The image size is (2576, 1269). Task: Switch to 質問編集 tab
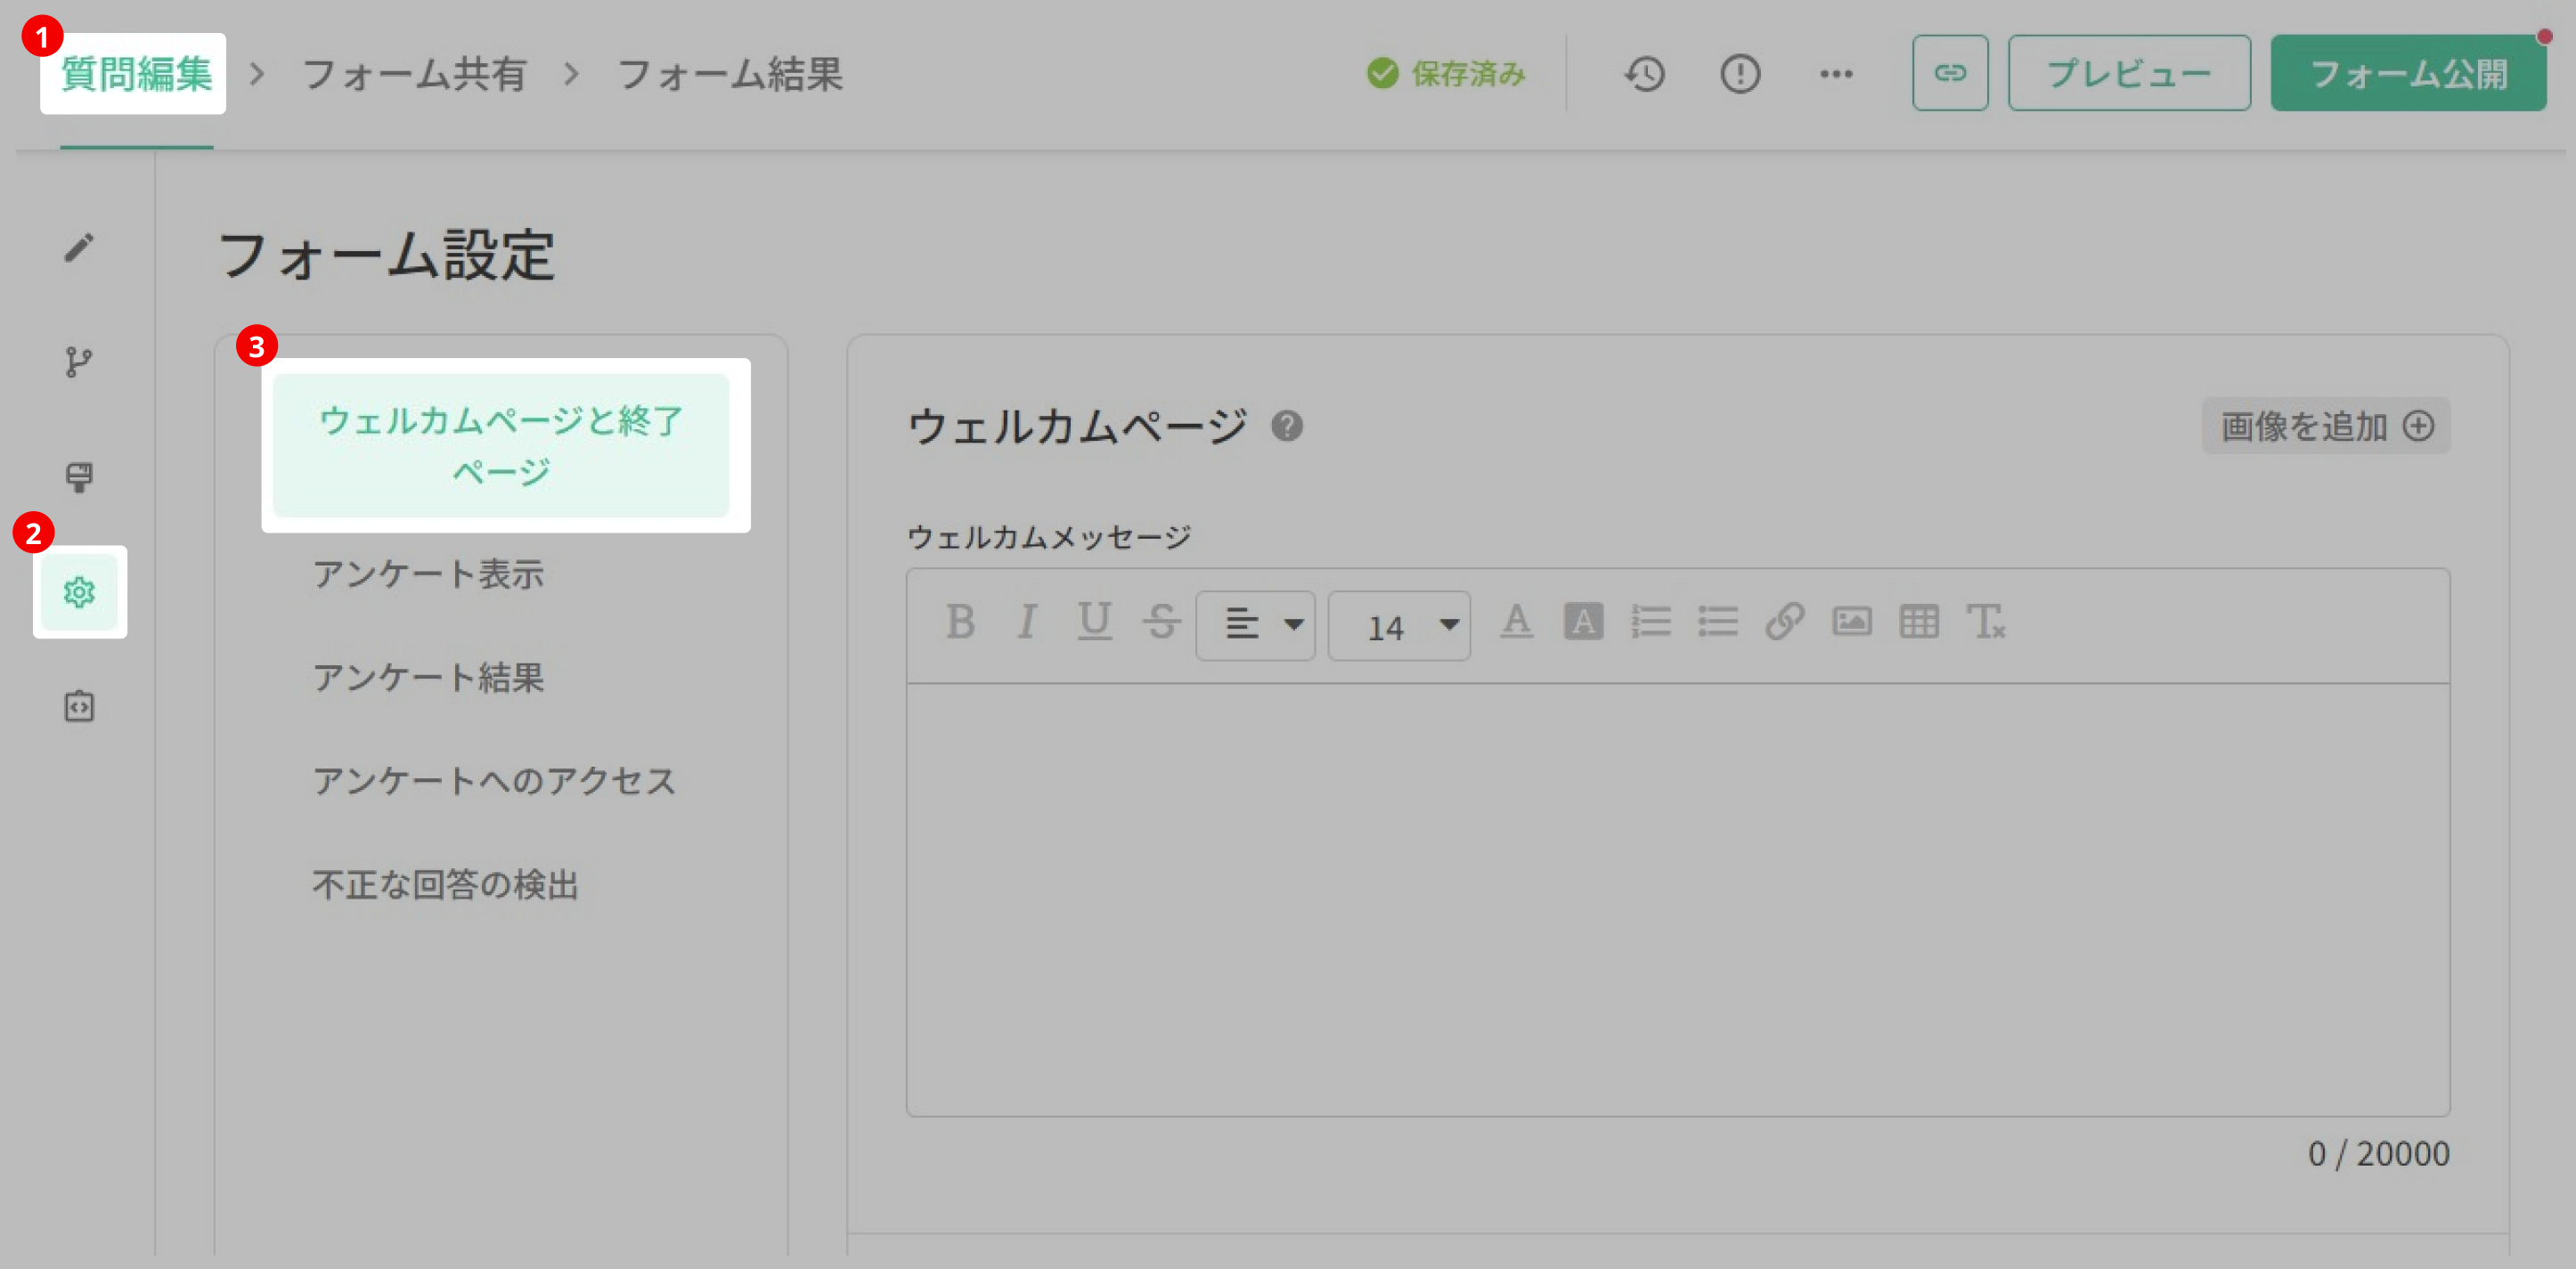pyautogui.click(x=136, y=74)
